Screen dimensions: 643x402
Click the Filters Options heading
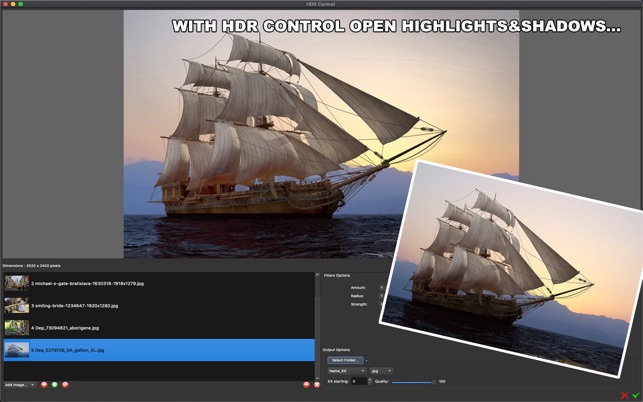click(337, 276)
